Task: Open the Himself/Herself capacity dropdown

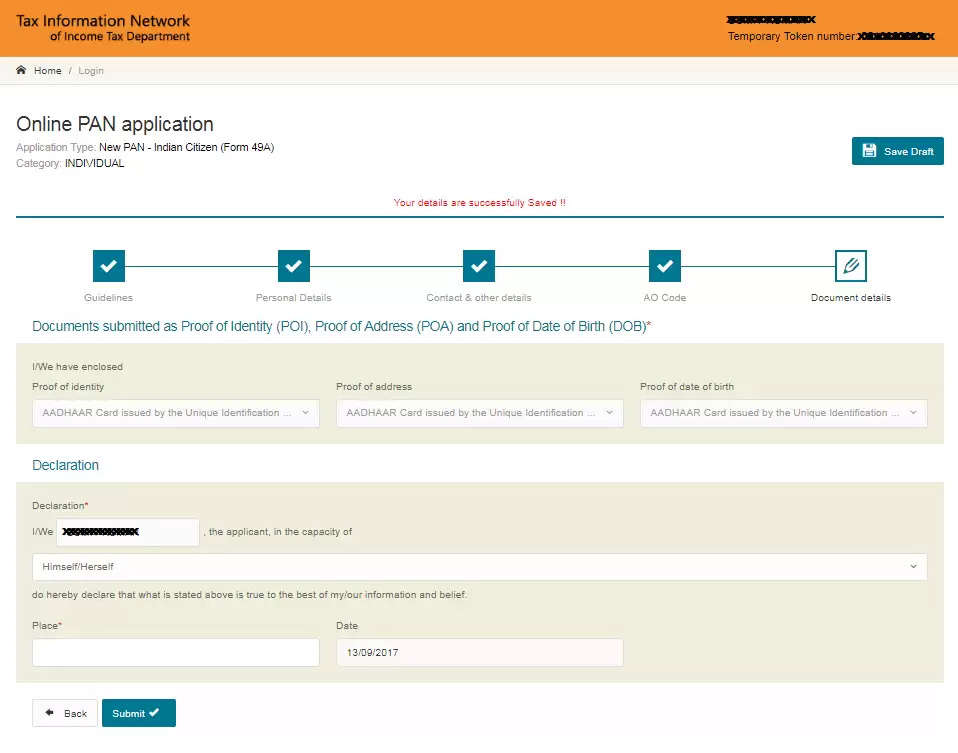Action: pyautogui.click(x=479, y=566)
